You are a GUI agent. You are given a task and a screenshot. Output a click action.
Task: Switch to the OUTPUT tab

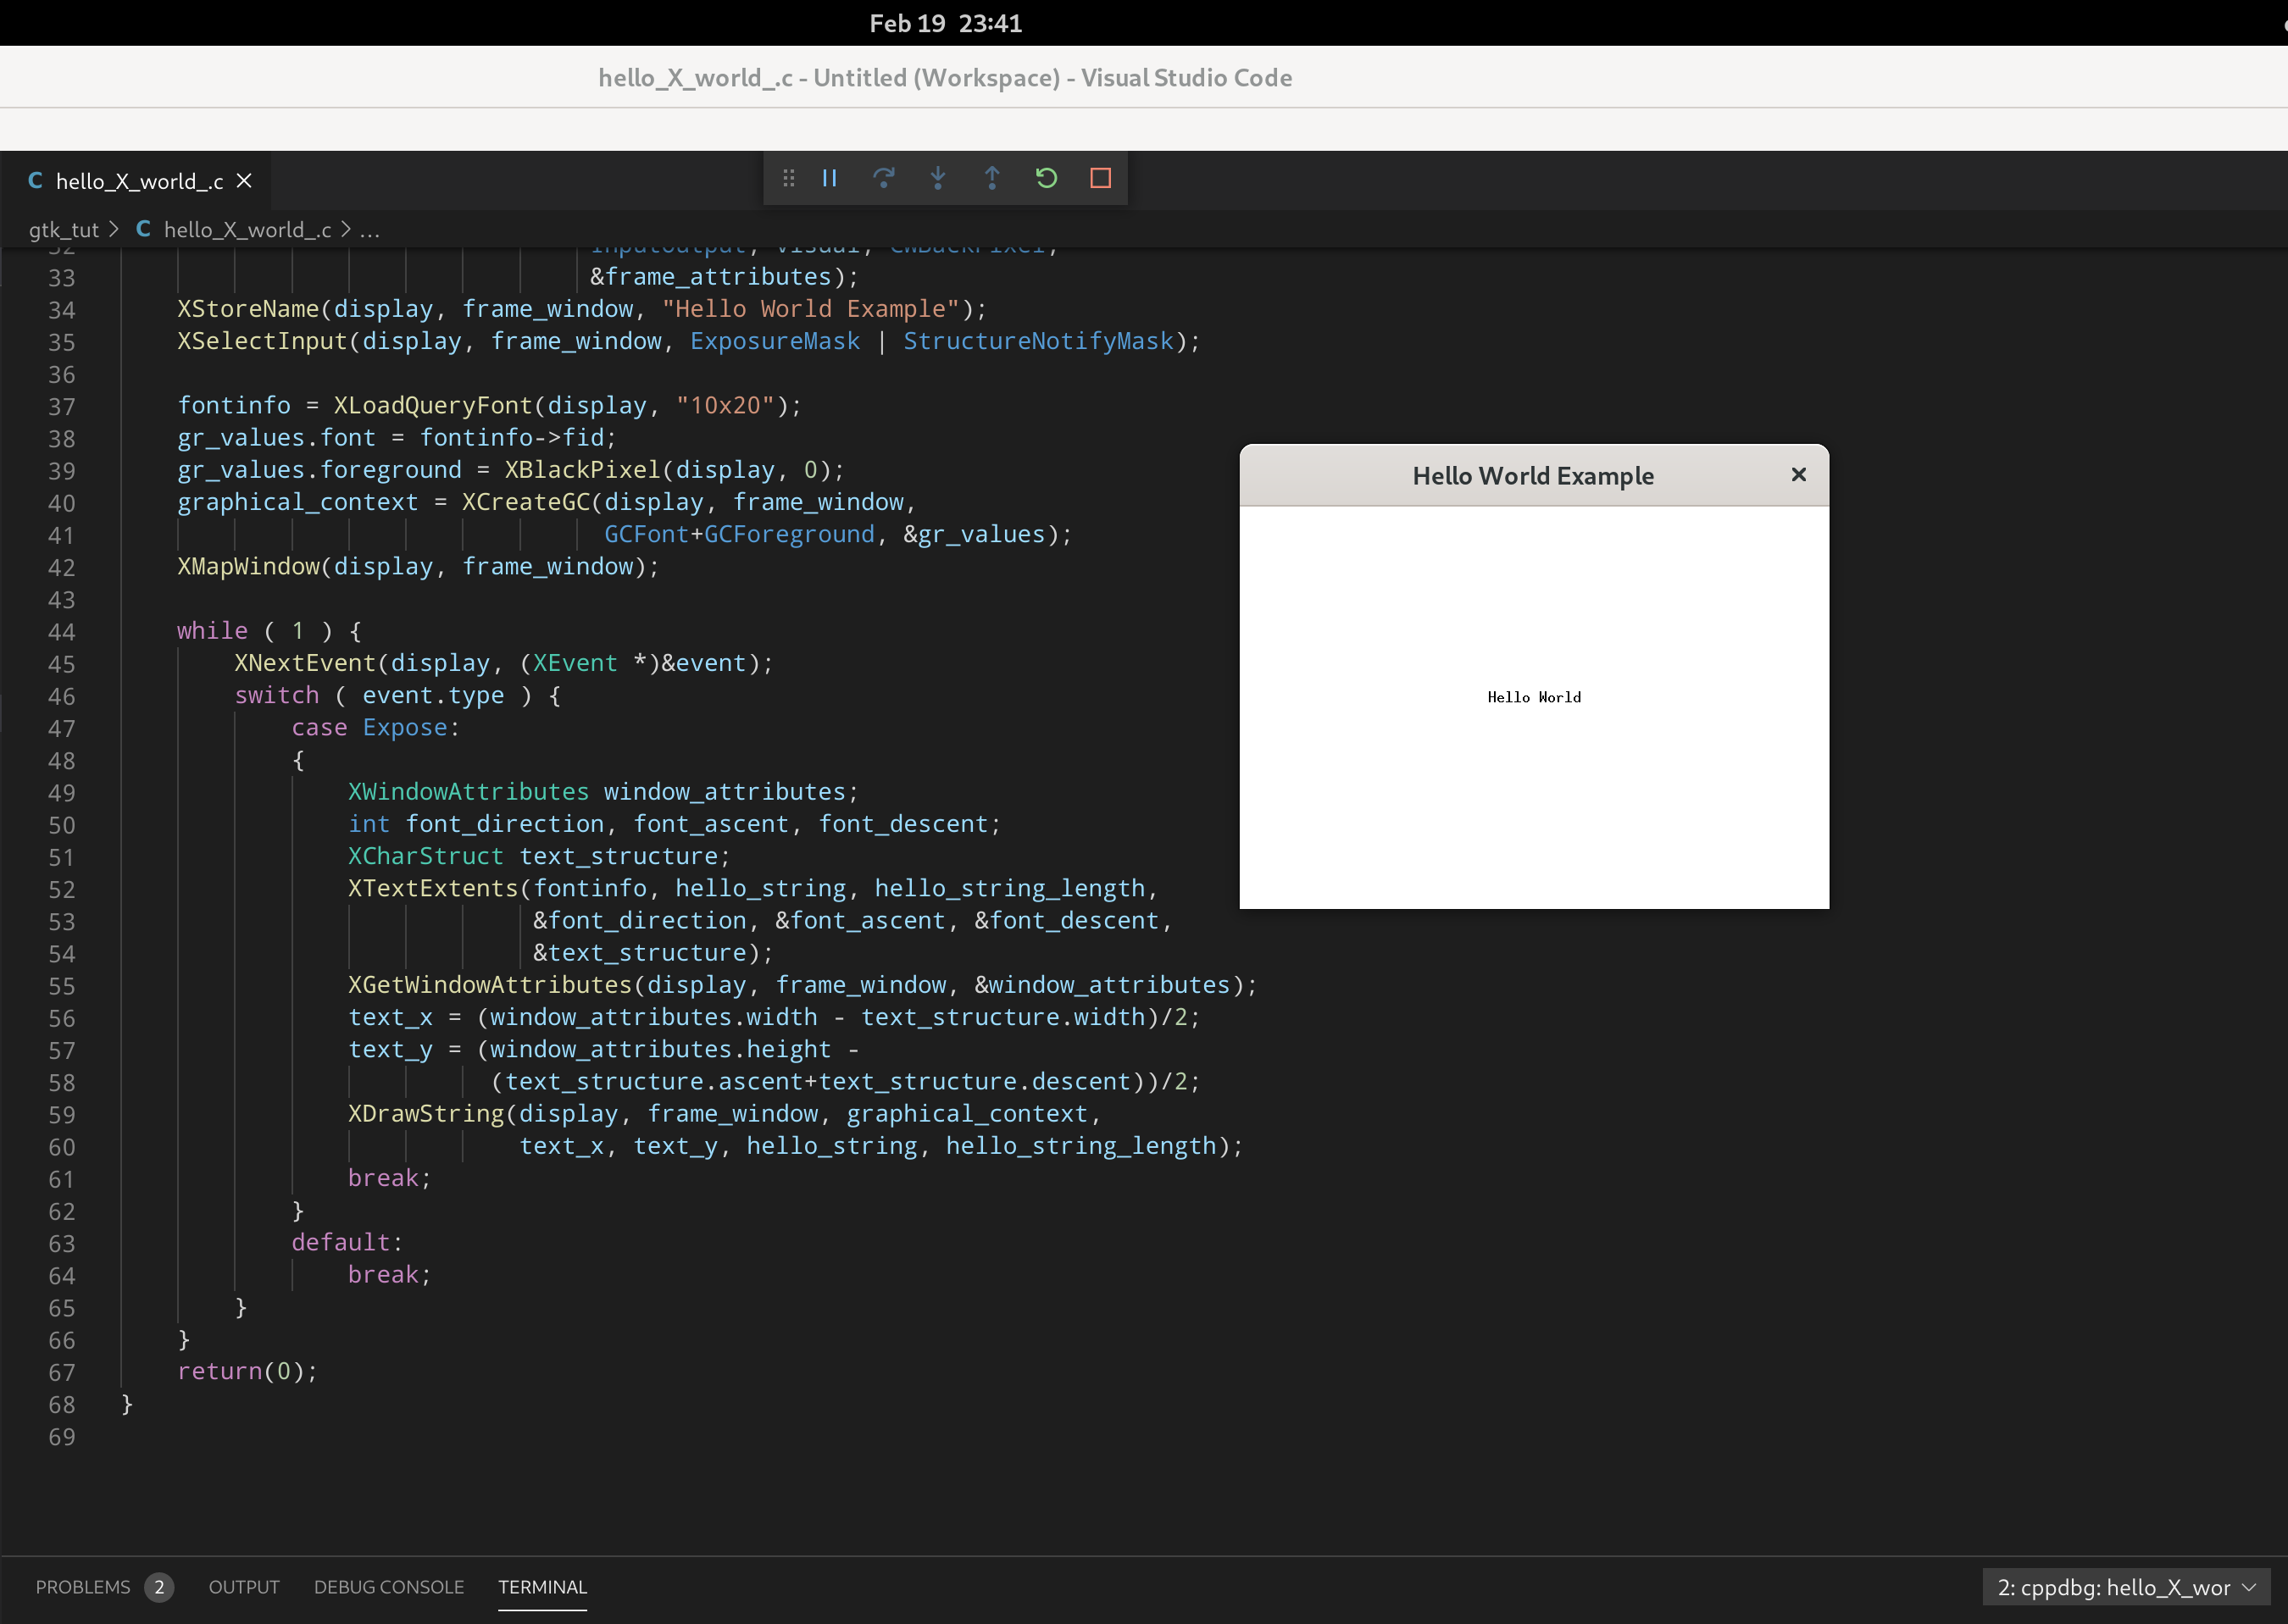pyautogui.click(x=243, y=1587)
